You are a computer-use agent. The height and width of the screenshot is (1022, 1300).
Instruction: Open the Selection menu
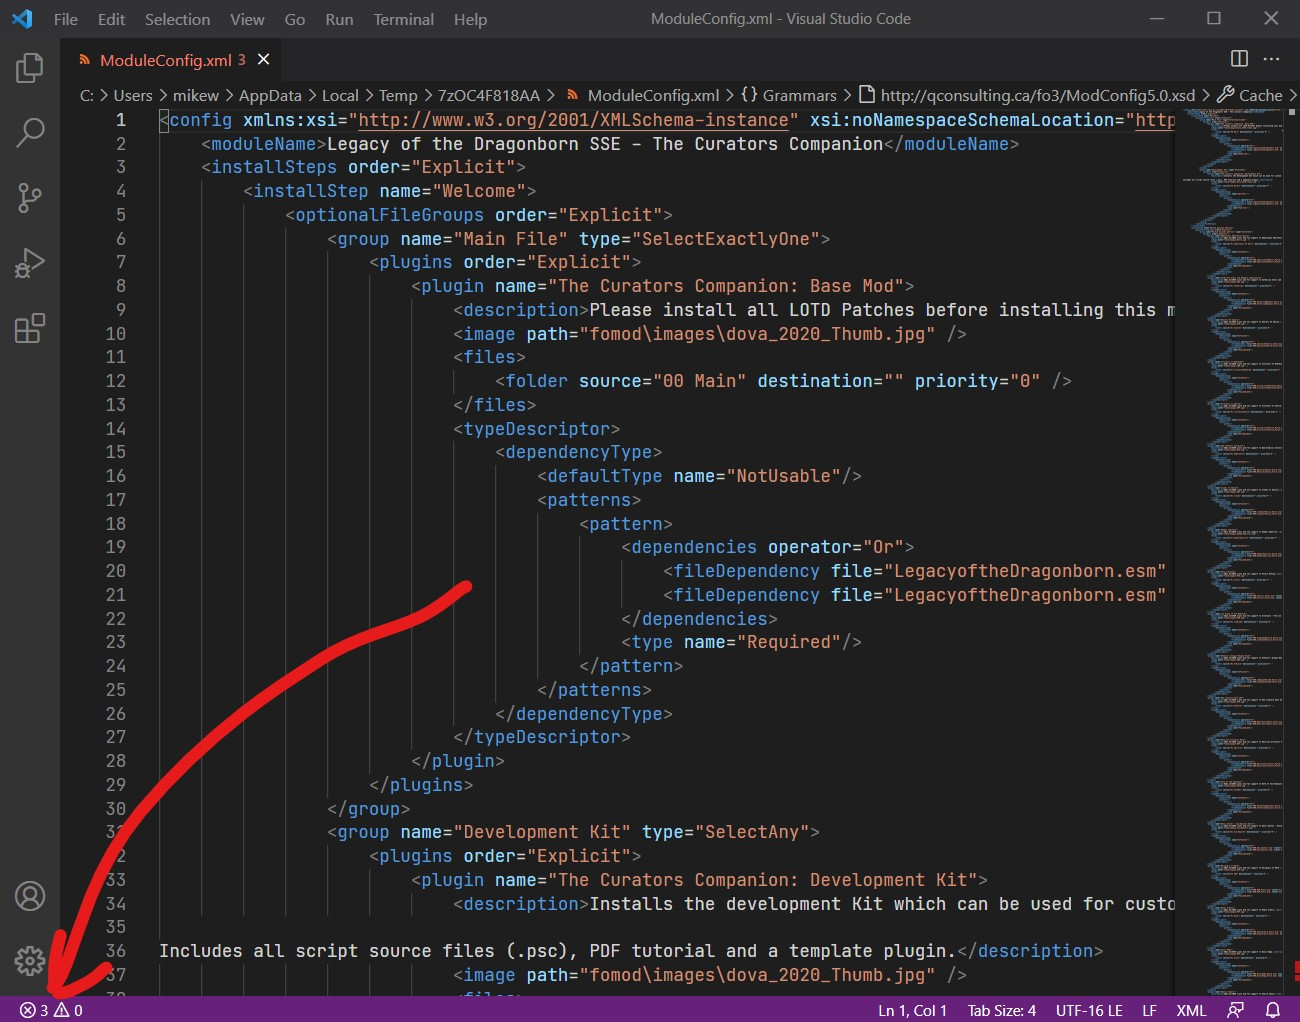point(177,19)
